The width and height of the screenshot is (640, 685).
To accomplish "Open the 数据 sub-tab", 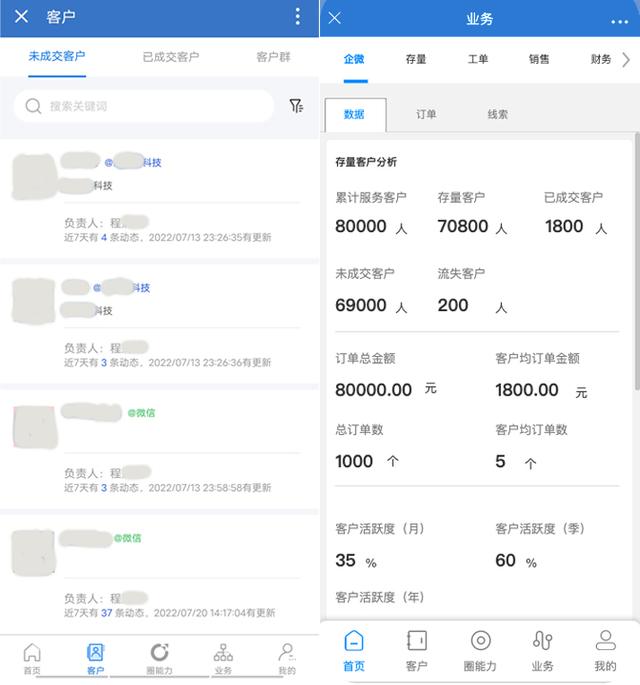I will tap(355, 114).
